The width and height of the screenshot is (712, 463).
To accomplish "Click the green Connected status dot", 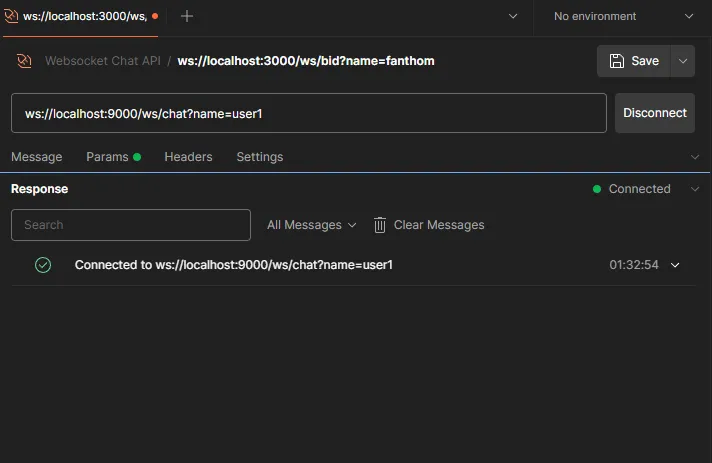I will point(597,189).
